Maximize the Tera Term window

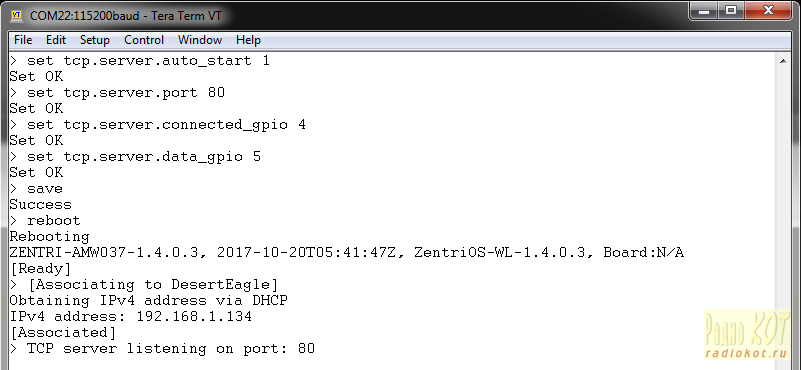tap(732, 10)
